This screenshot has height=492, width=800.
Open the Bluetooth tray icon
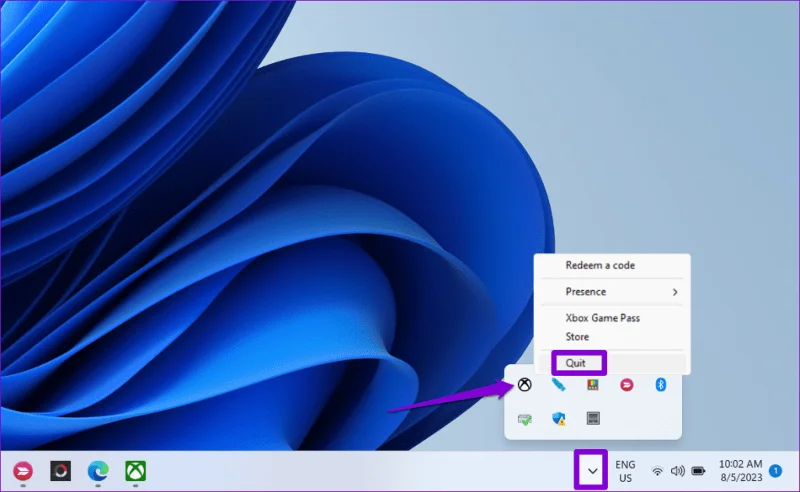coord(661,384)
